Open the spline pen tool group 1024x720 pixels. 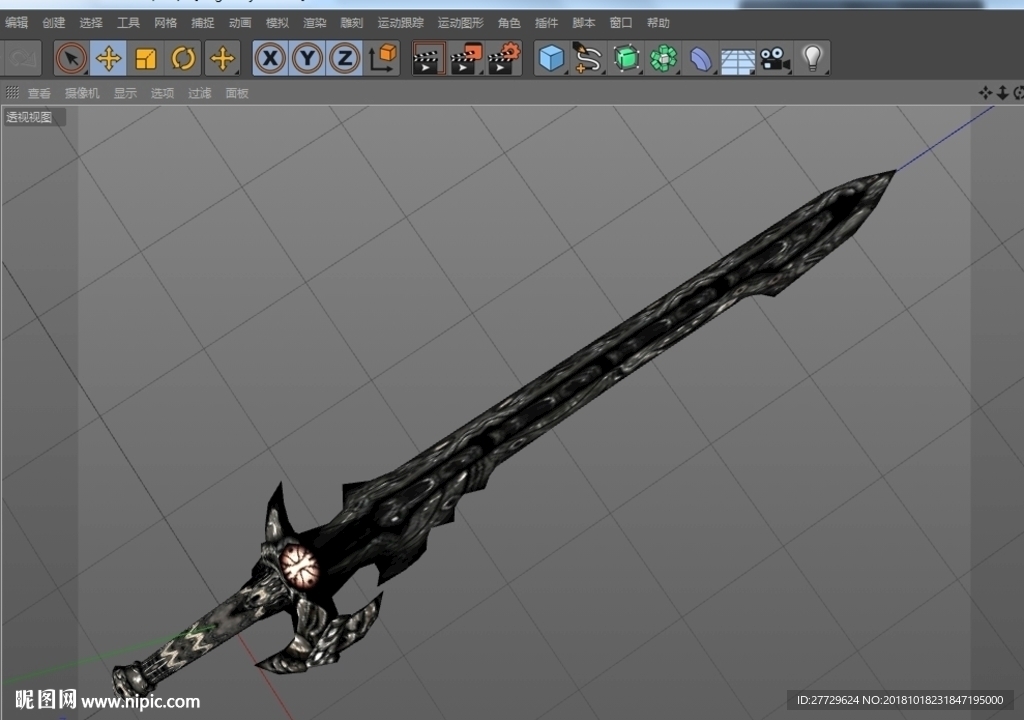click(588, 59)
